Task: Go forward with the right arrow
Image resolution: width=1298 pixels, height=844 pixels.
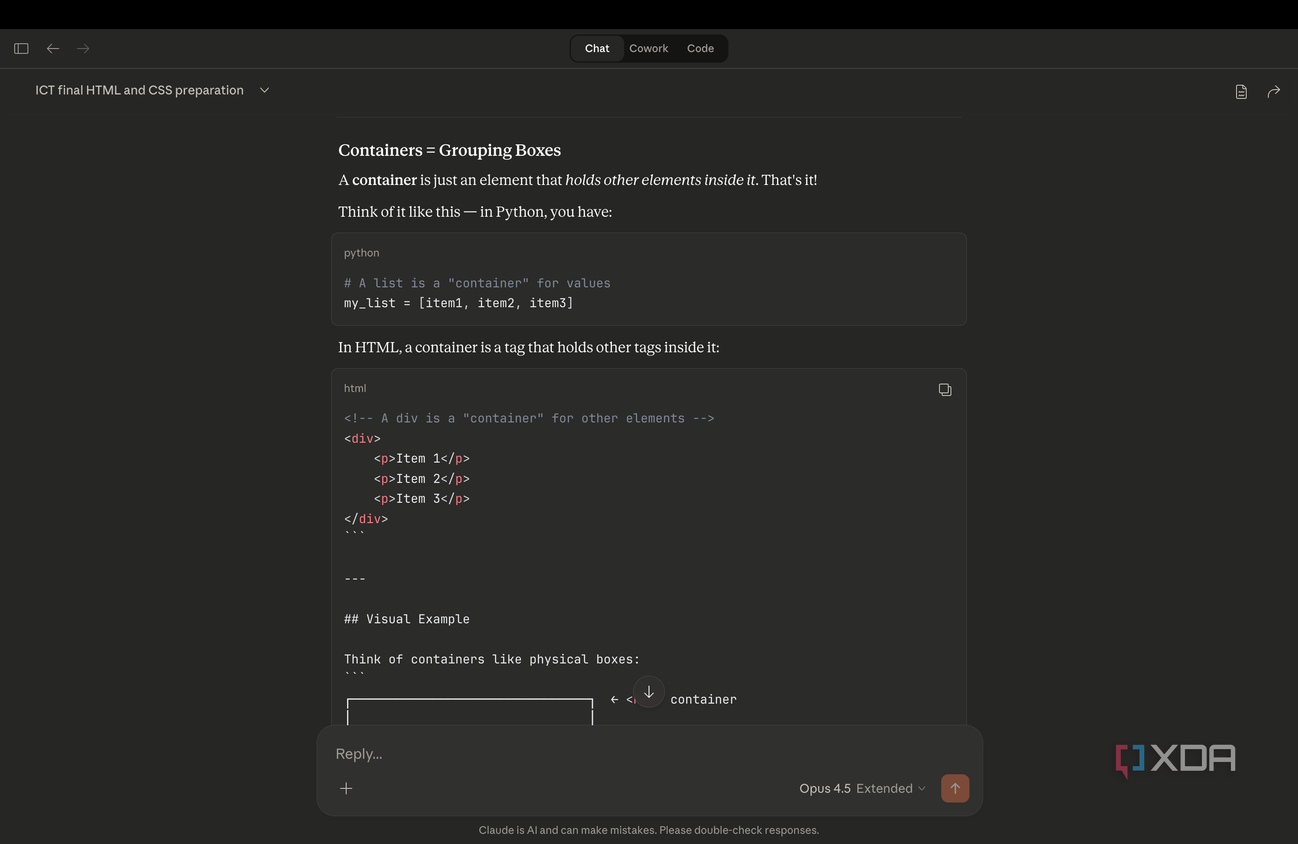Action: (83, 48)
